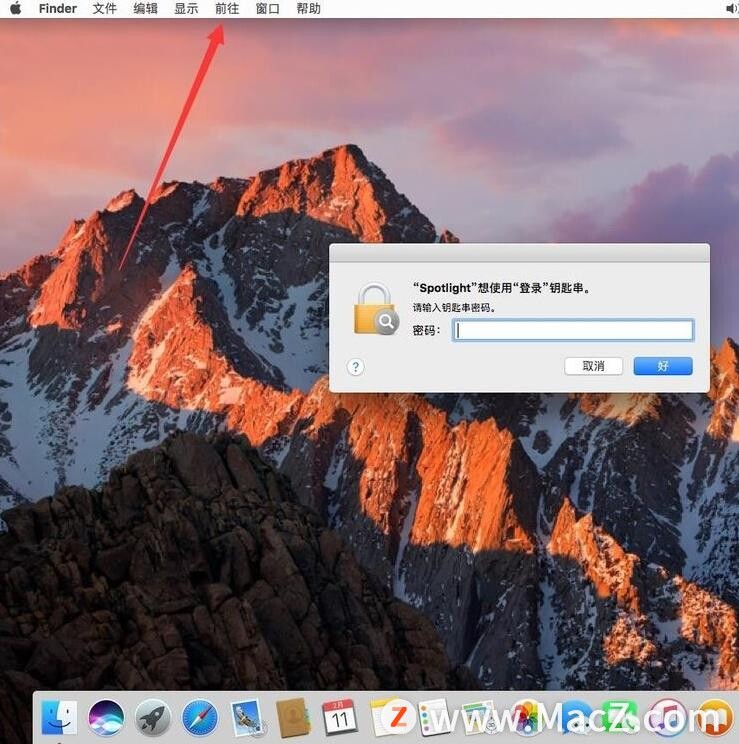
Task: Open Finder from the Dock
Action: click(59, 717)
